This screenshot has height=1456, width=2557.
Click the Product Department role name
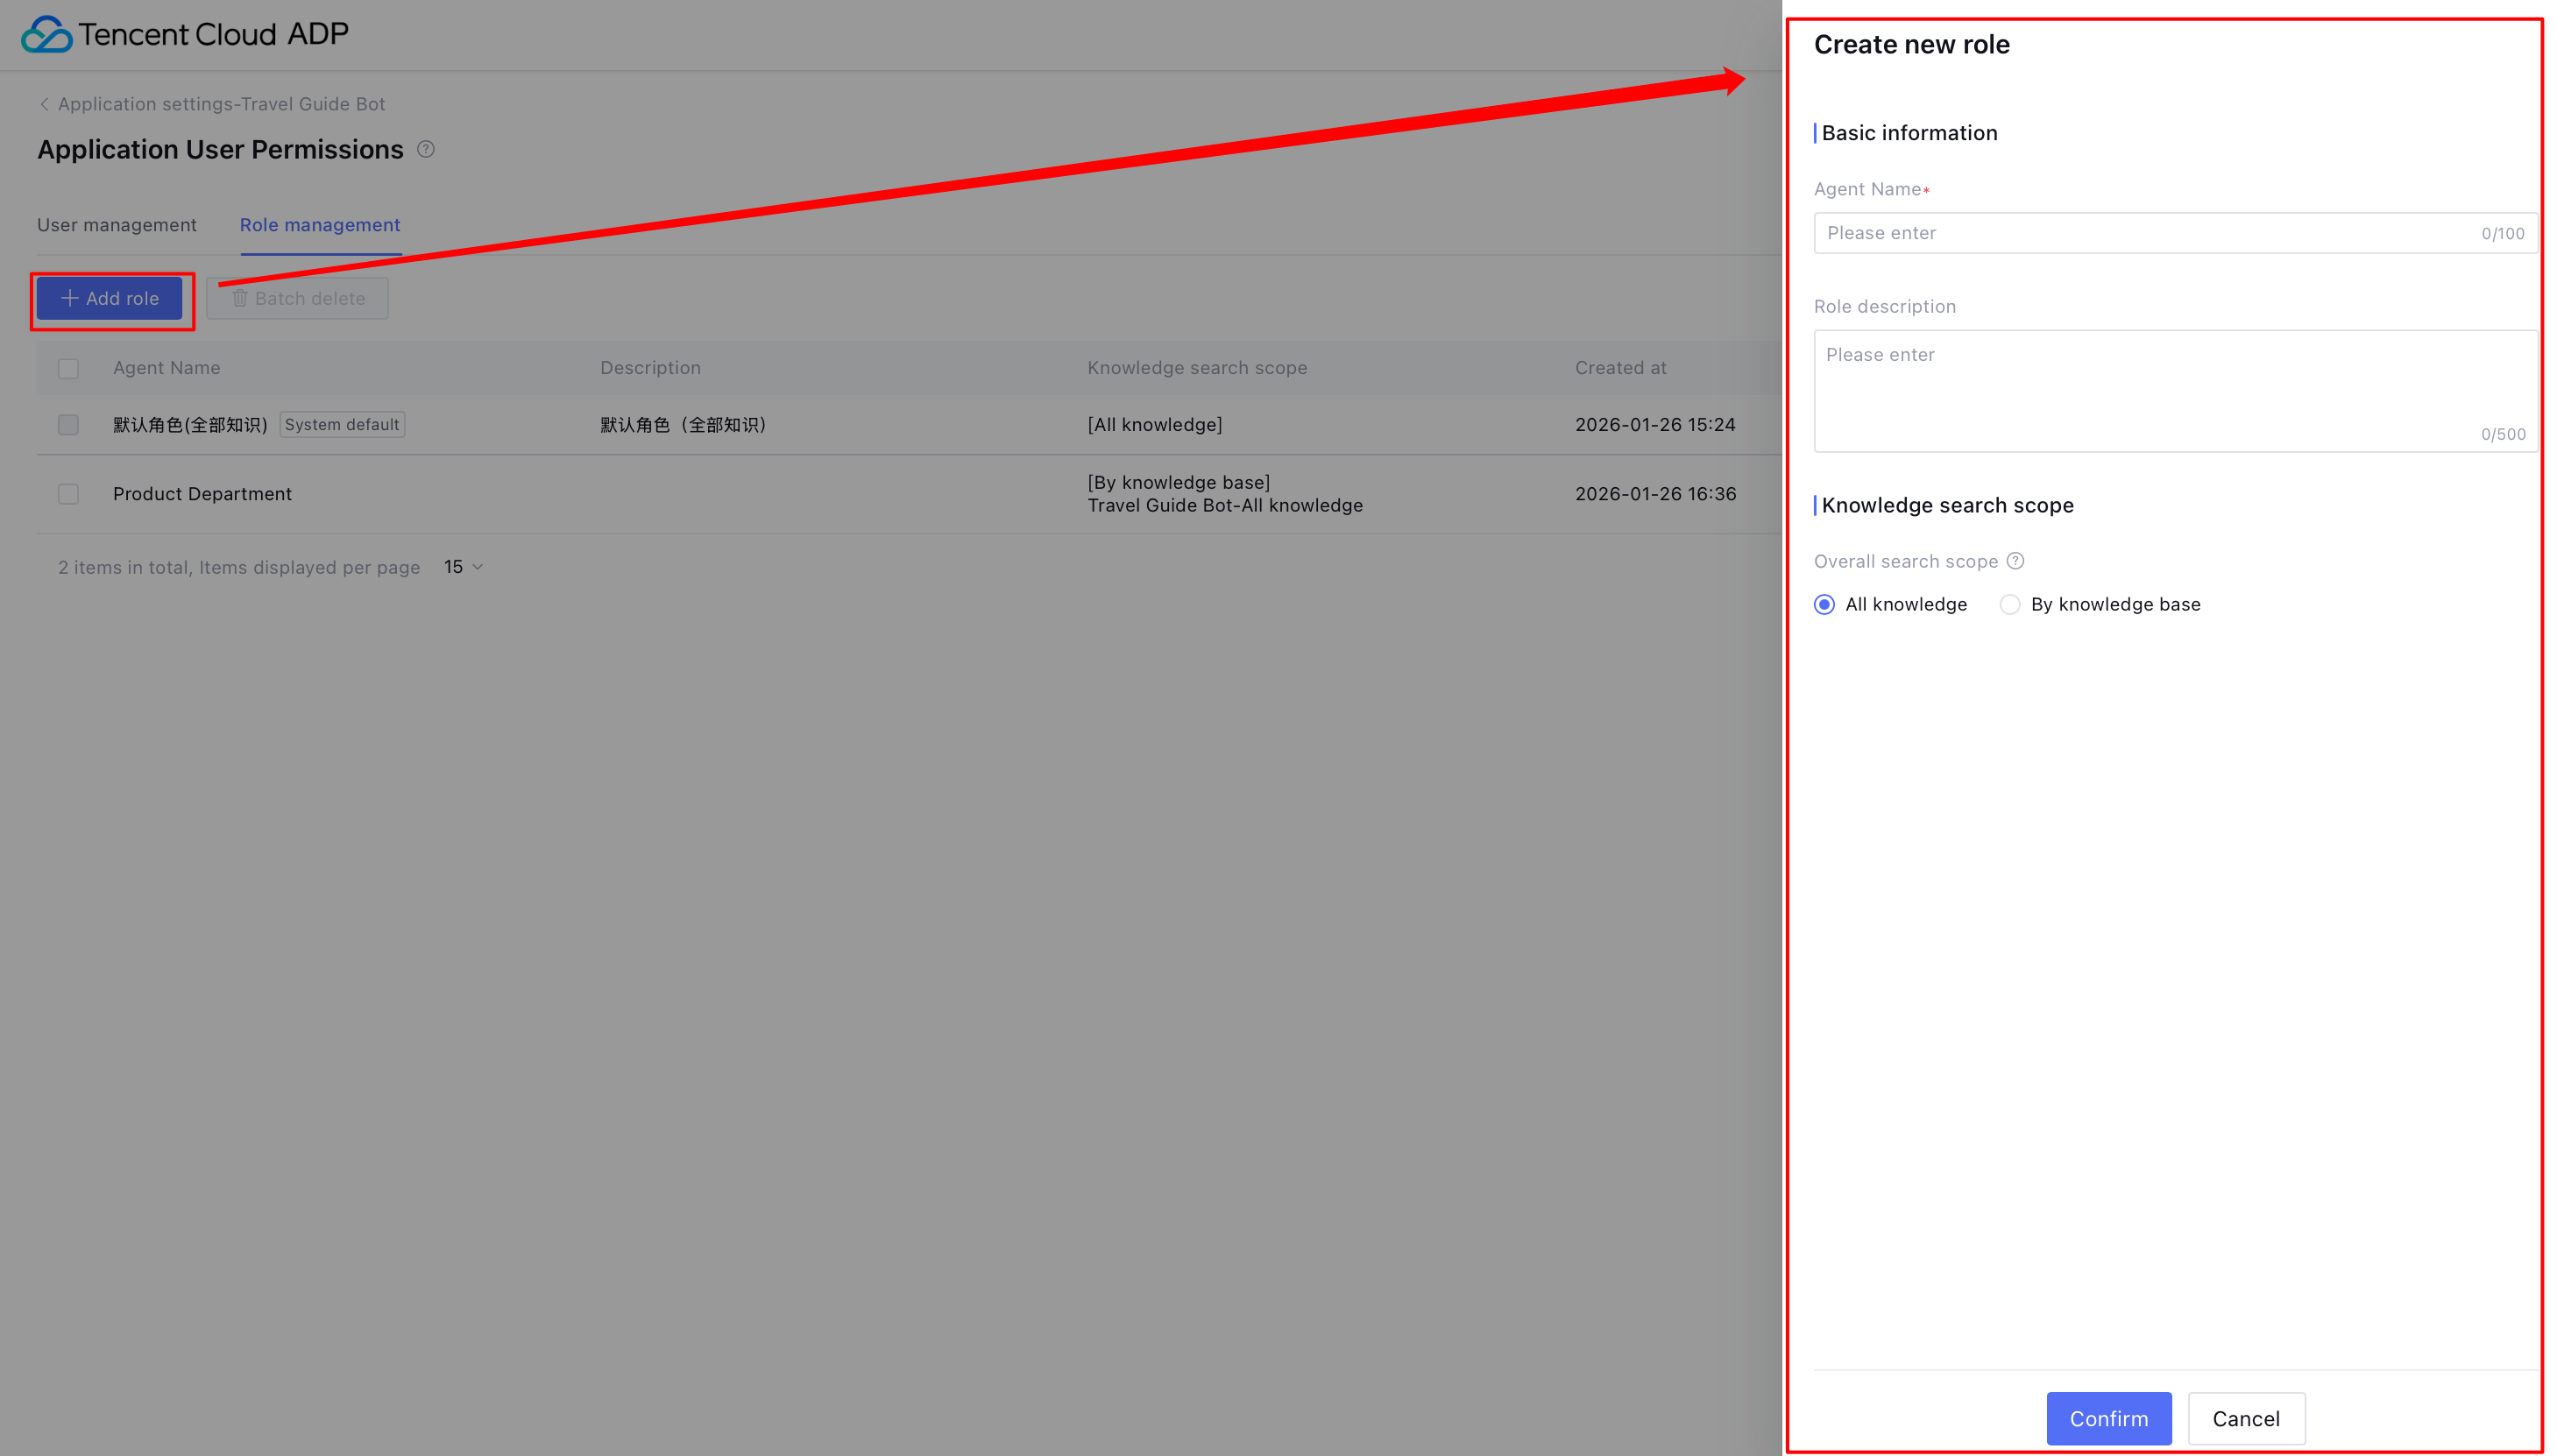202,494
